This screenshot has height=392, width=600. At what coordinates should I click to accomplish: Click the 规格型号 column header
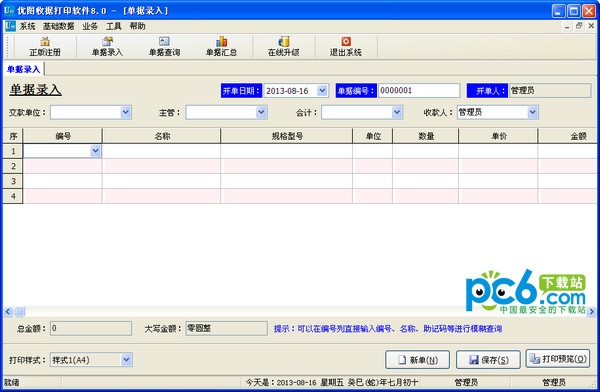[x=287, y=136]
